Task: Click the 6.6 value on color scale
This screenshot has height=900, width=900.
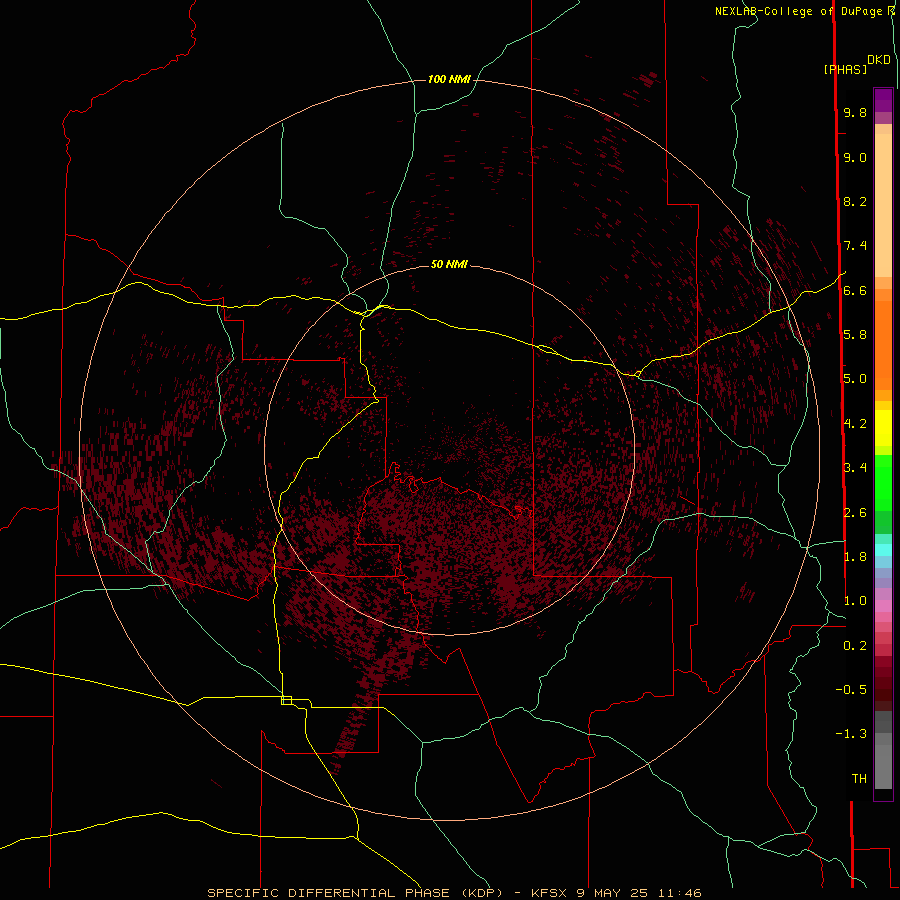Action: click(855, 290)
